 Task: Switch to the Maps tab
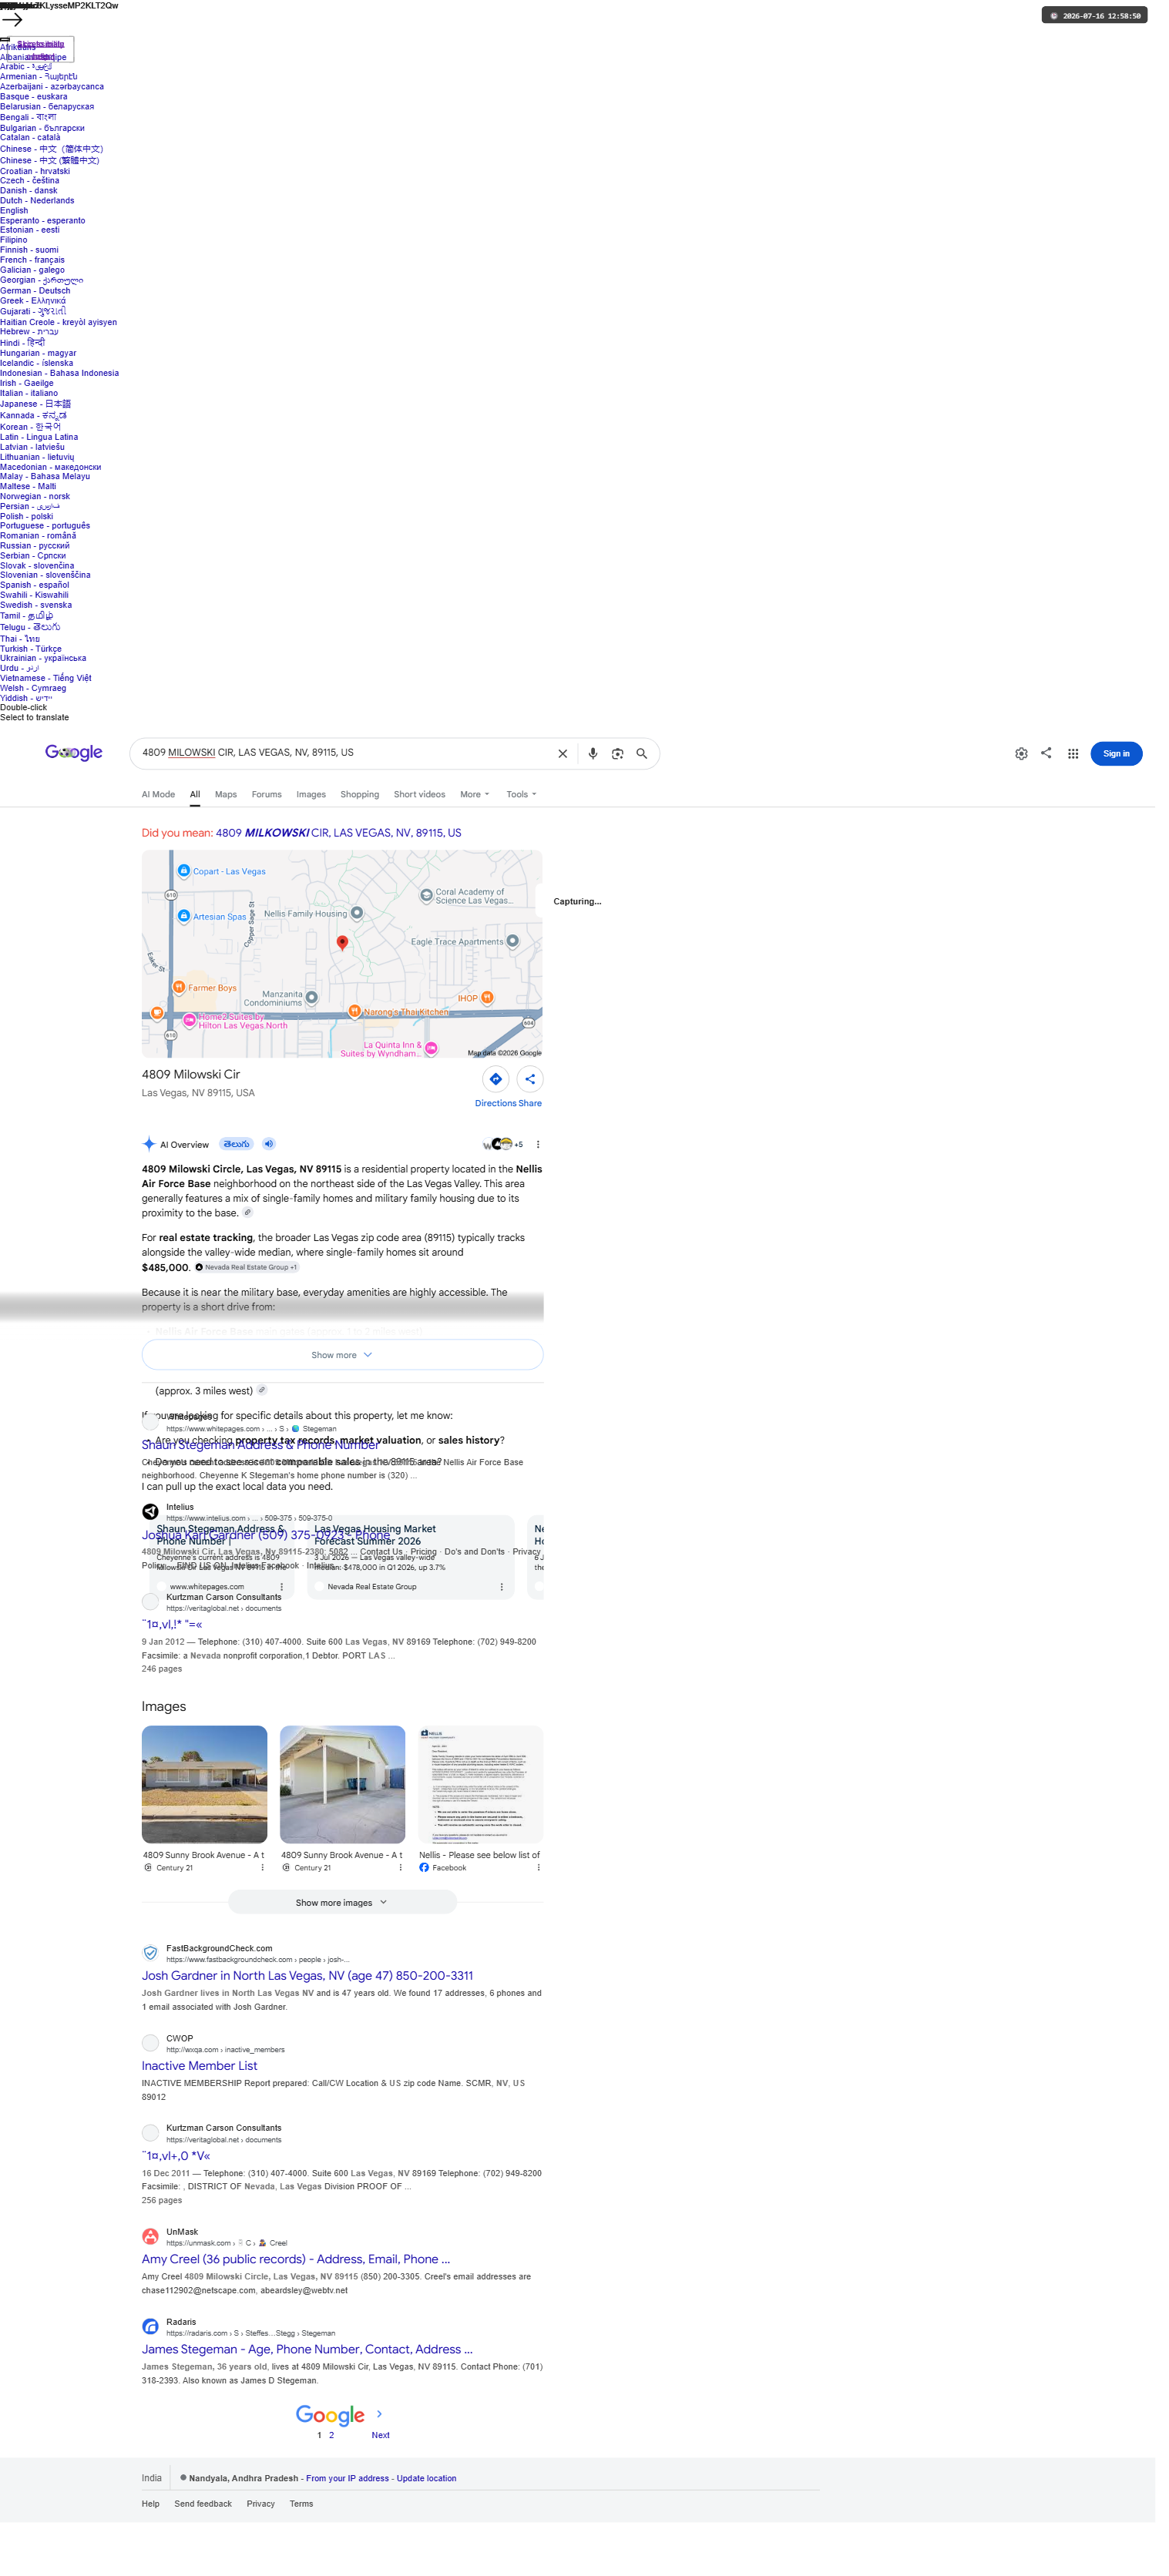[229, 804]
